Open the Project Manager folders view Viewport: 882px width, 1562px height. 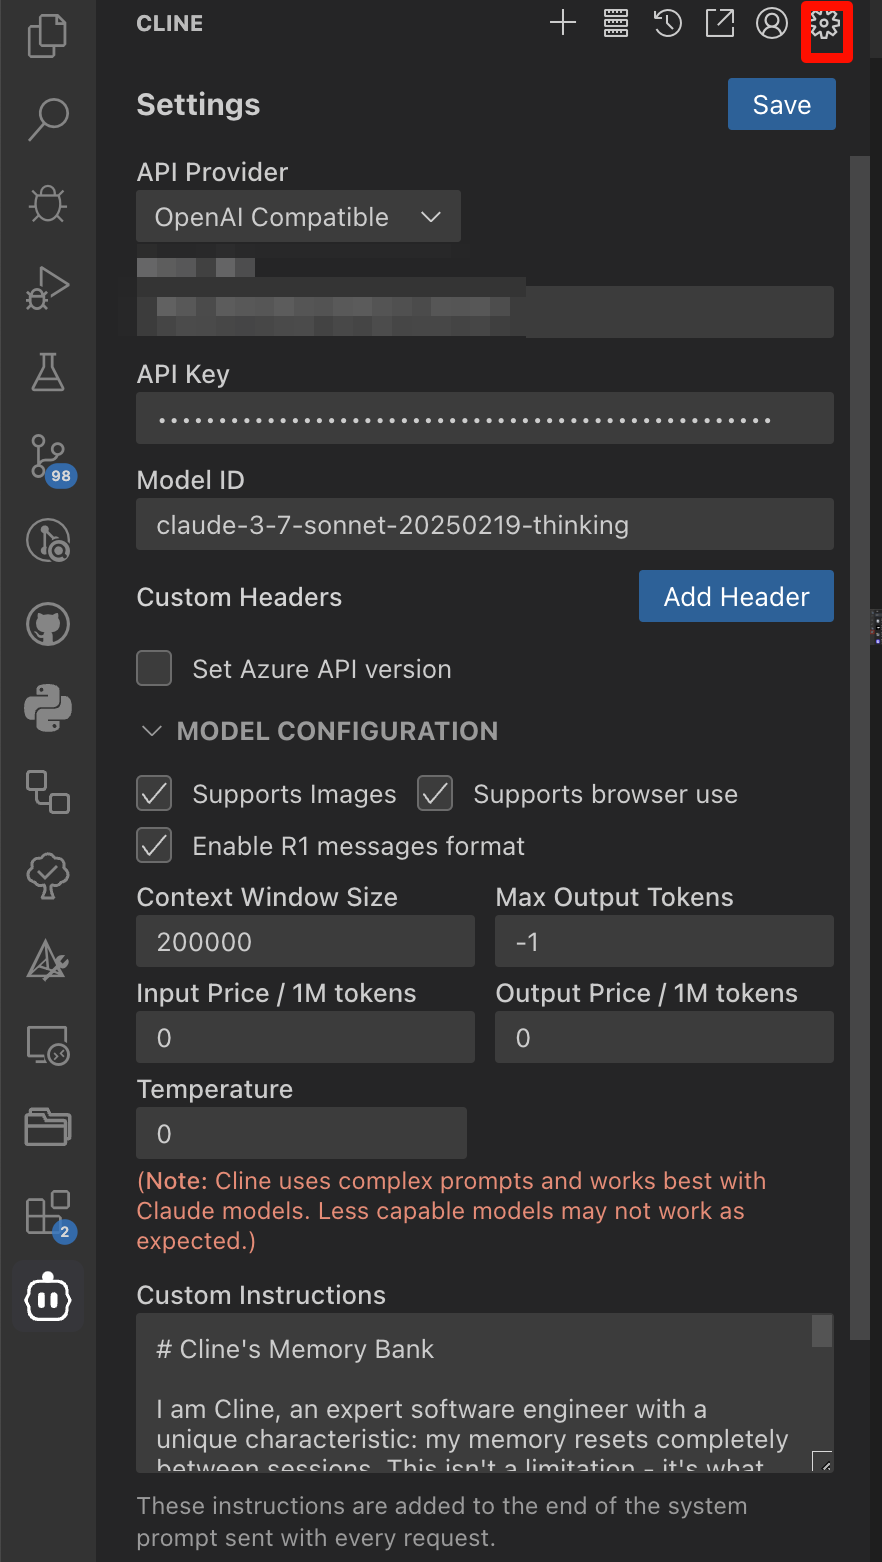[x=48, y=1128]
